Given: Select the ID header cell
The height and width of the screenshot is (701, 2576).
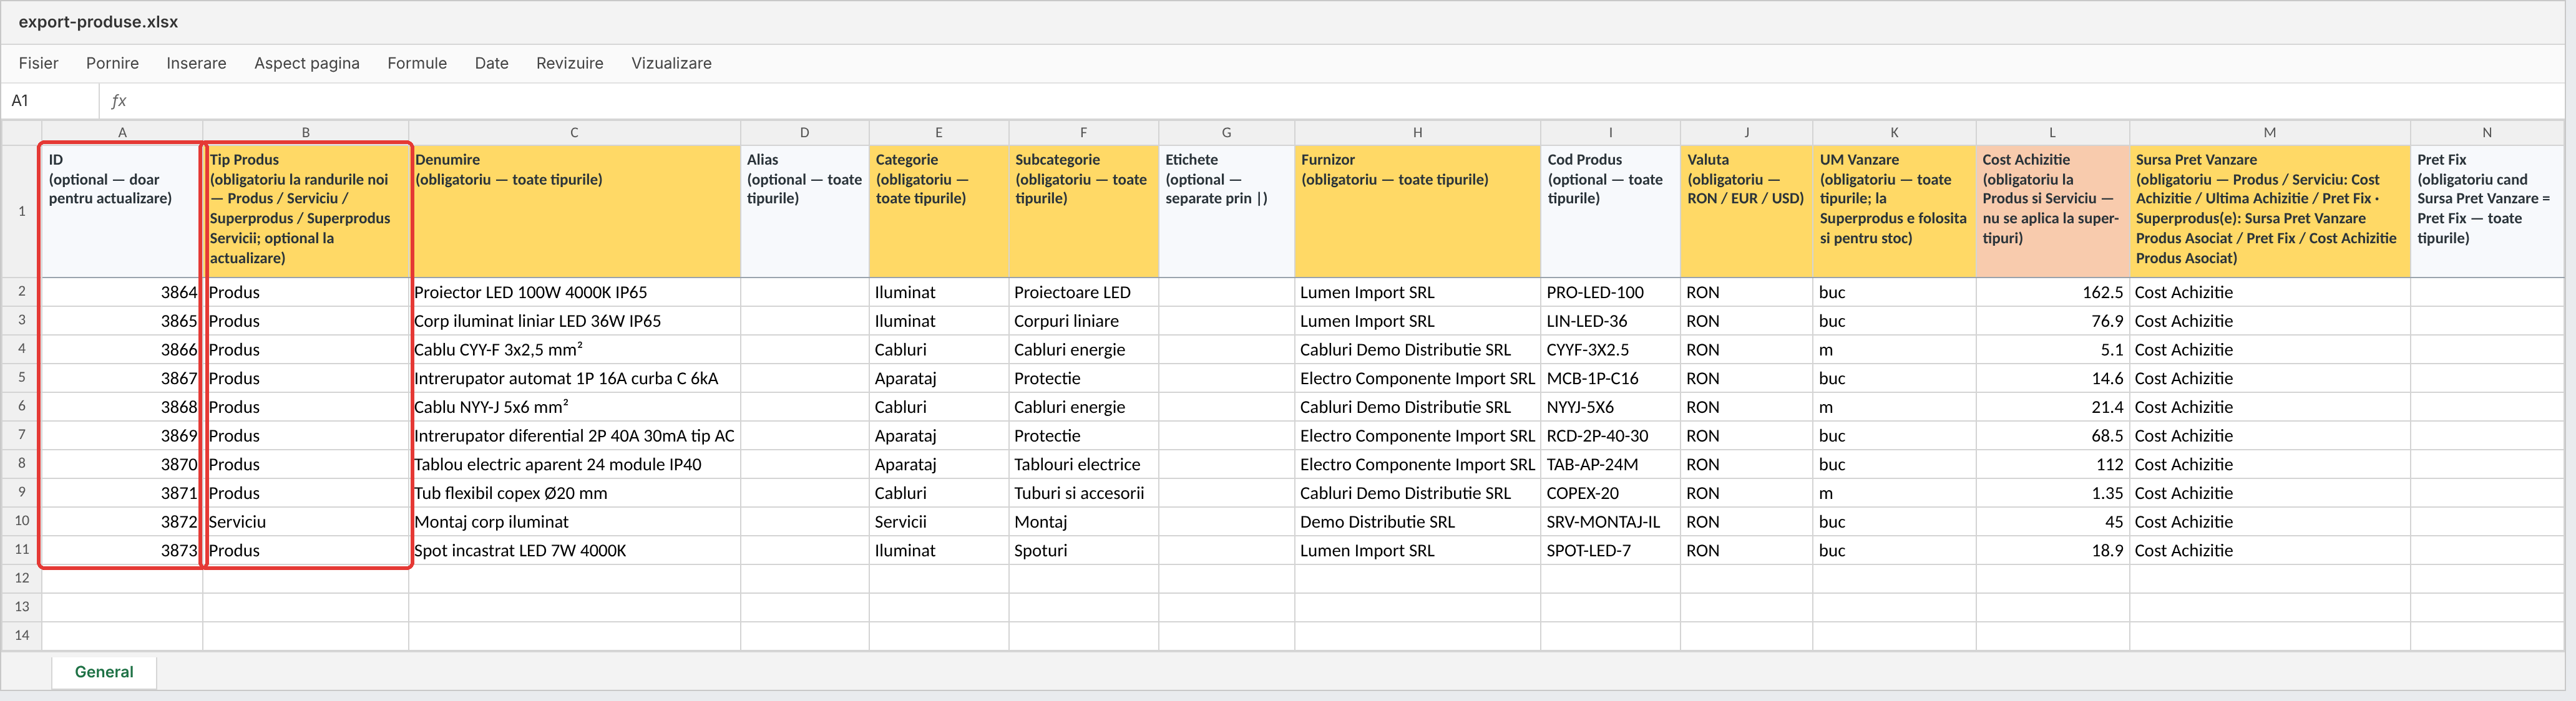Looking at the screenshot, I should click(x=122, y=211).
